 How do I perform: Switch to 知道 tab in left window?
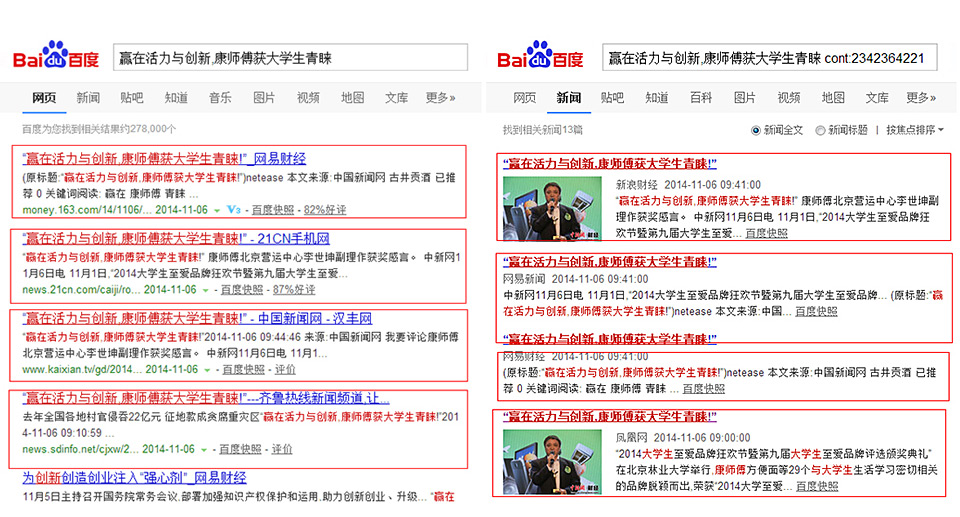tap(176, 97)
